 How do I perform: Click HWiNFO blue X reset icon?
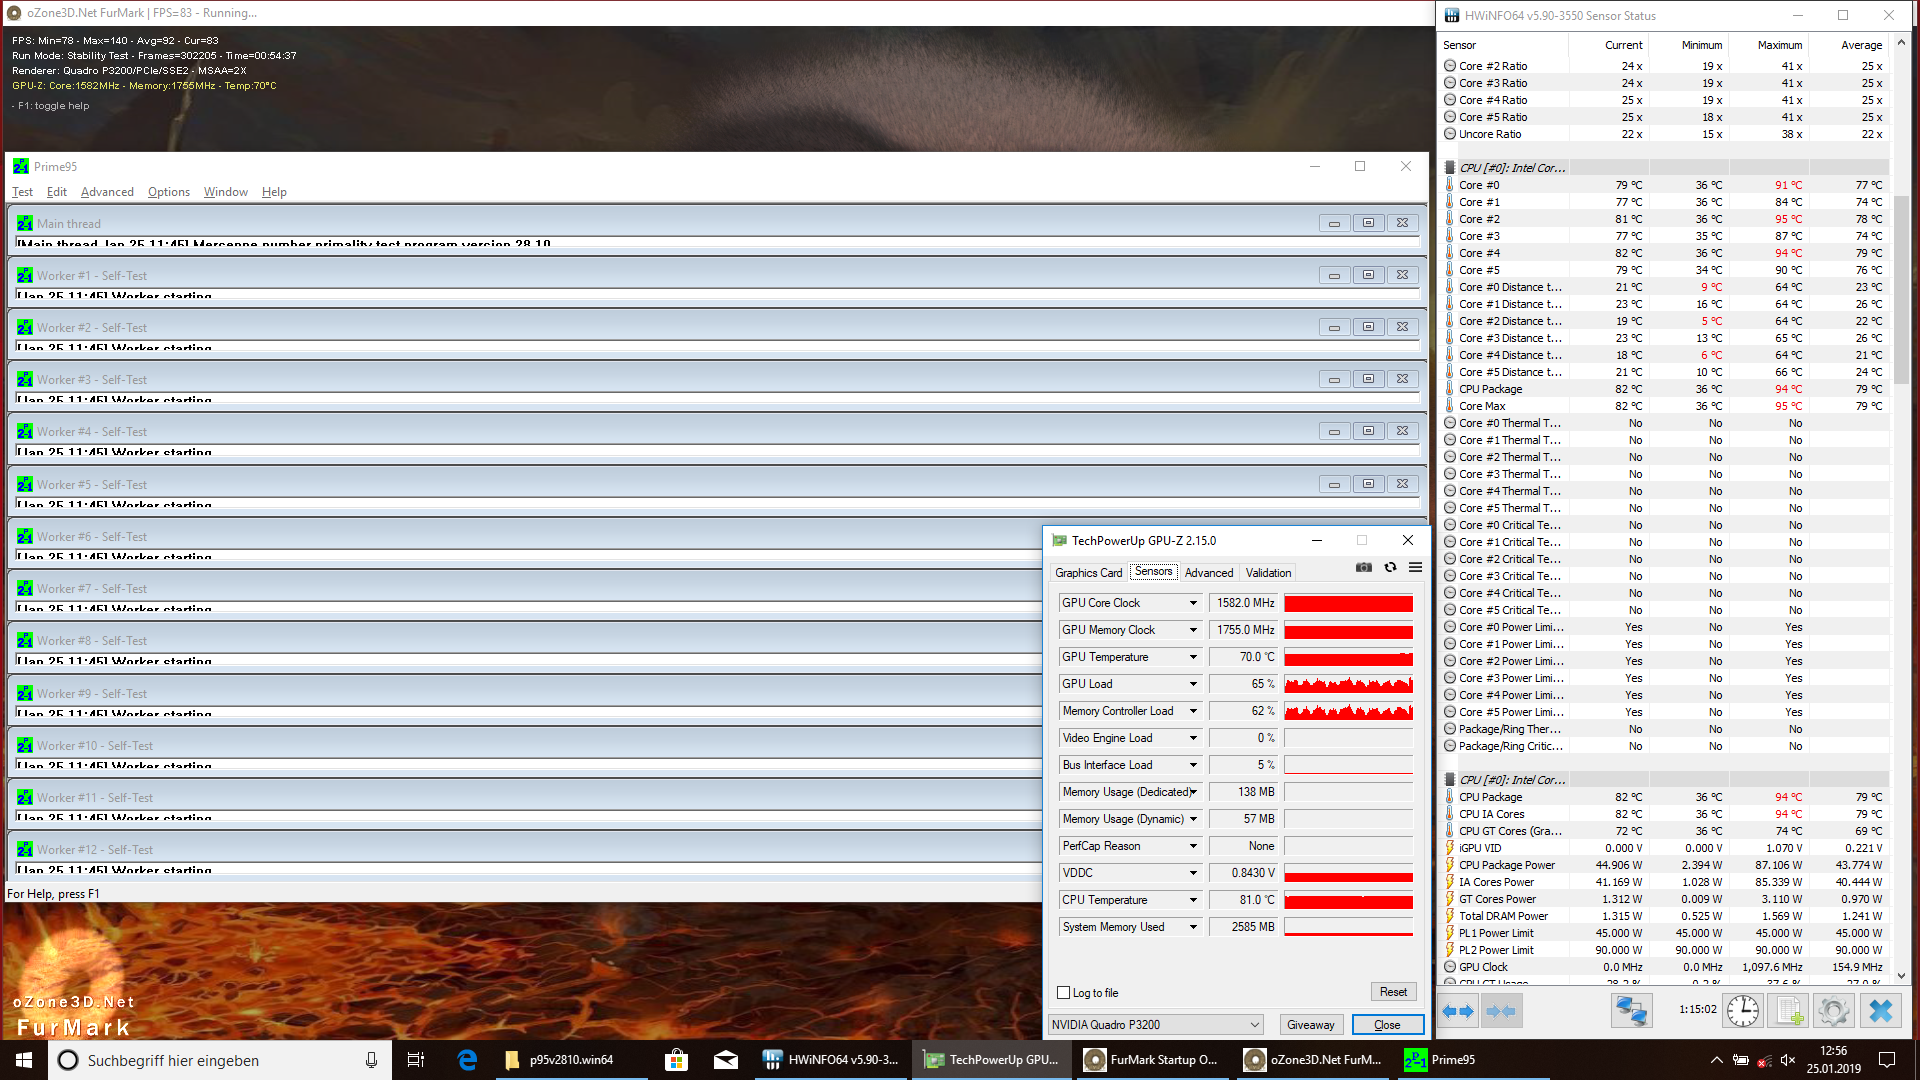pos(1880,1011)
